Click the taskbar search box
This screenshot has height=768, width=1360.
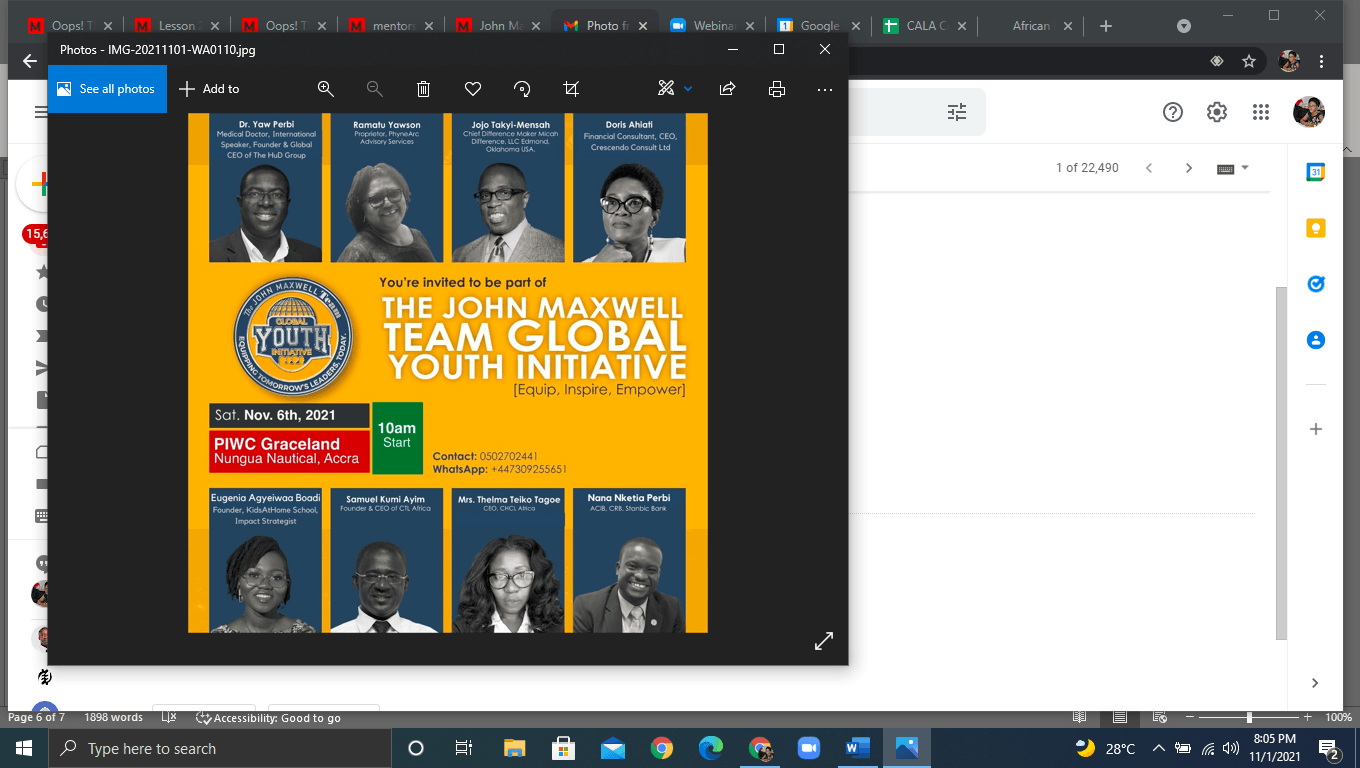click(x=220, y=748)
